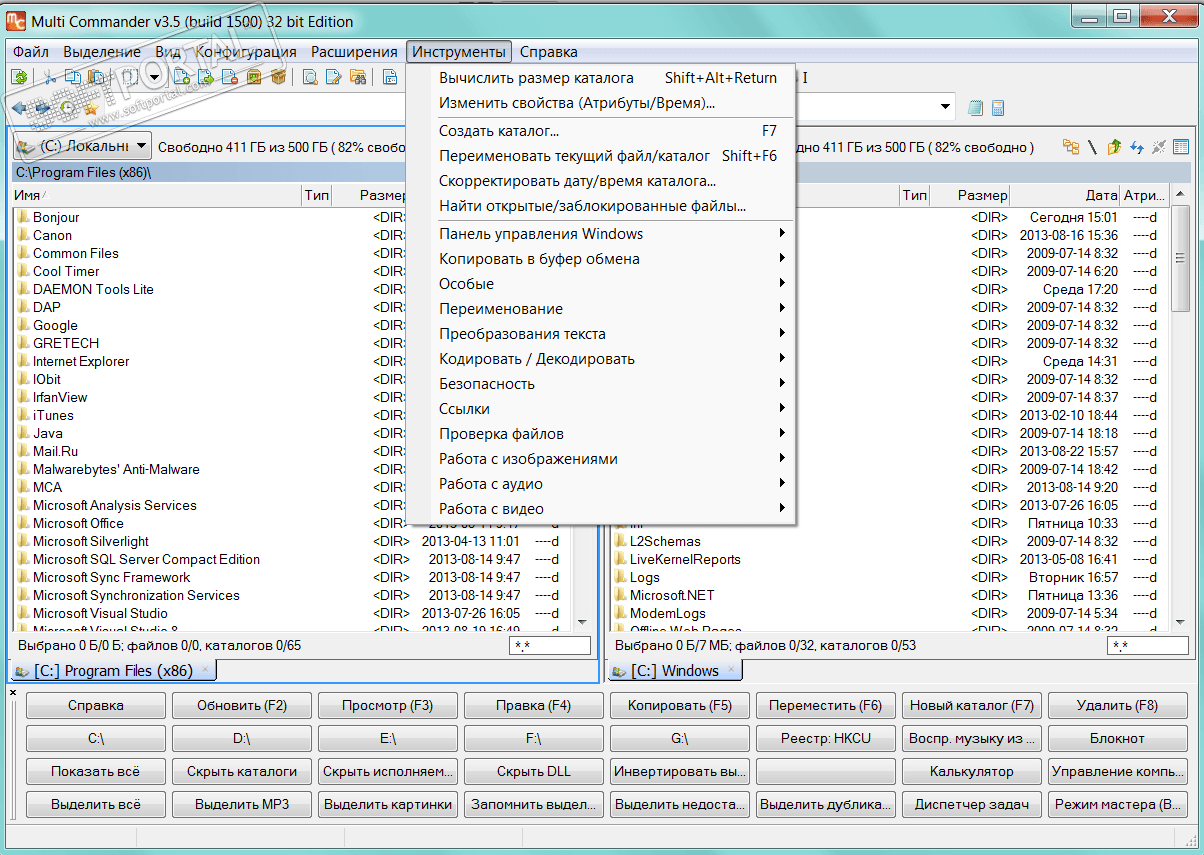
Task: Click the Refresh icon in the toolbar
Action: 19,78
